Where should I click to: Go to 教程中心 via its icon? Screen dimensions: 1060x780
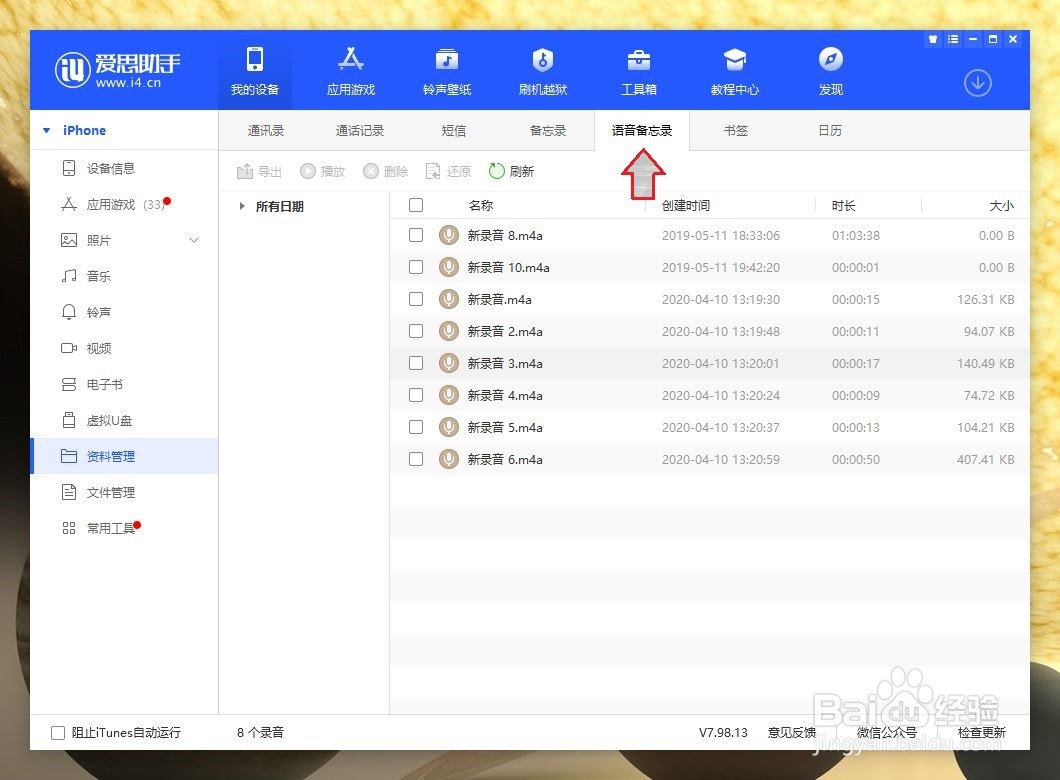pyautogui.click(x=734, y=70)
